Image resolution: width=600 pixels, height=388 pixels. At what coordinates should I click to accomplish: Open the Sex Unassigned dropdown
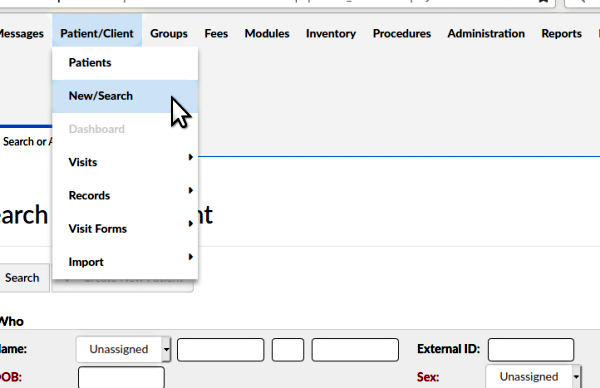(x=533, y=377)
